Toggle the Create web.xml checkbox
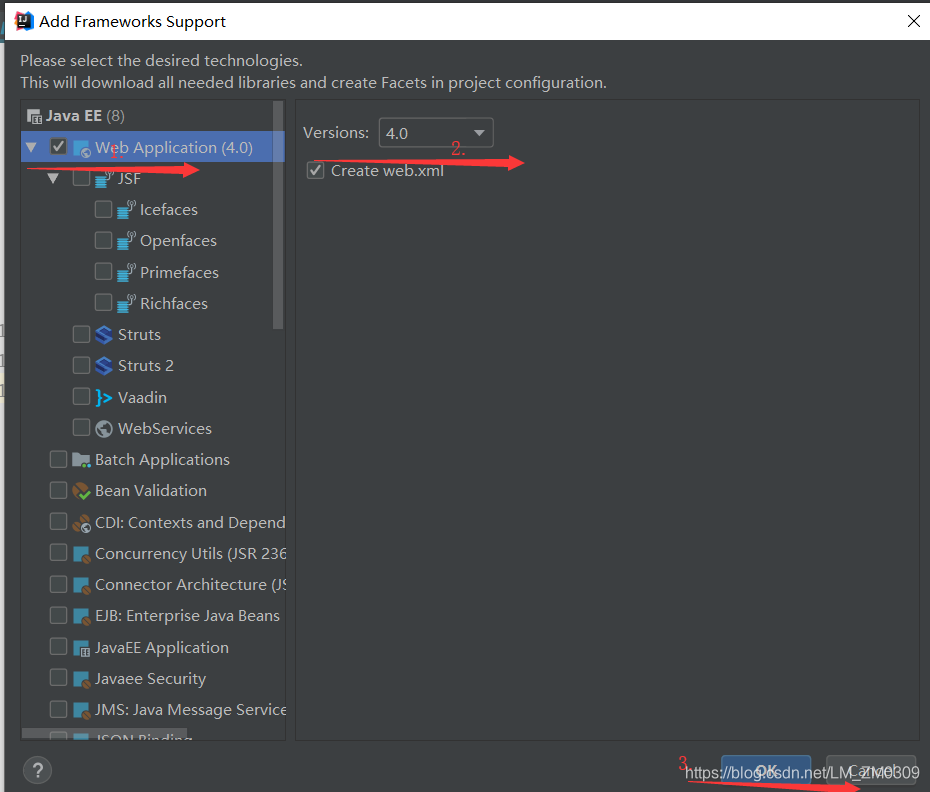Image resolution: width=930 pixels, height=792 pixels. click(x=316, y=171)
